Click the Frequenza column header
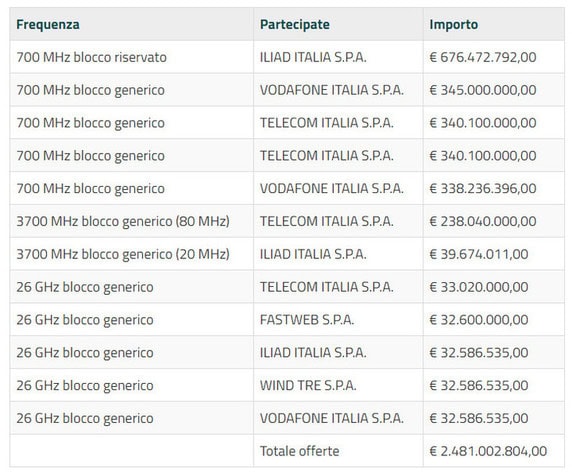This screenshot has width=572, height=476. coord(48,24)
